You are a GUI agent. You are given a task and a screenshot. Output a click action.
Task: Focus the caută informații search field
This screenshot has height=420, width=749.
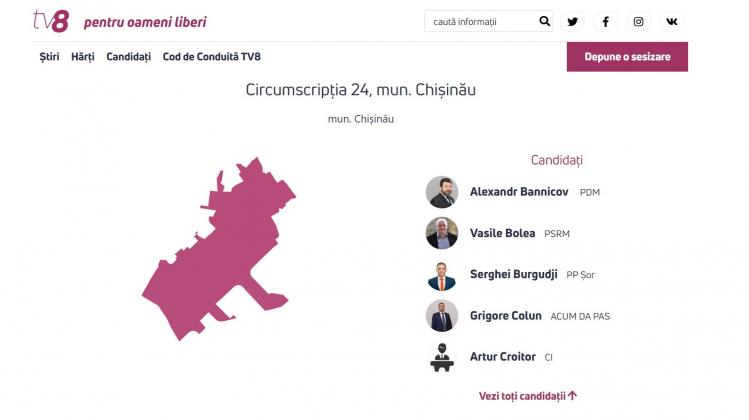[482, 22]
